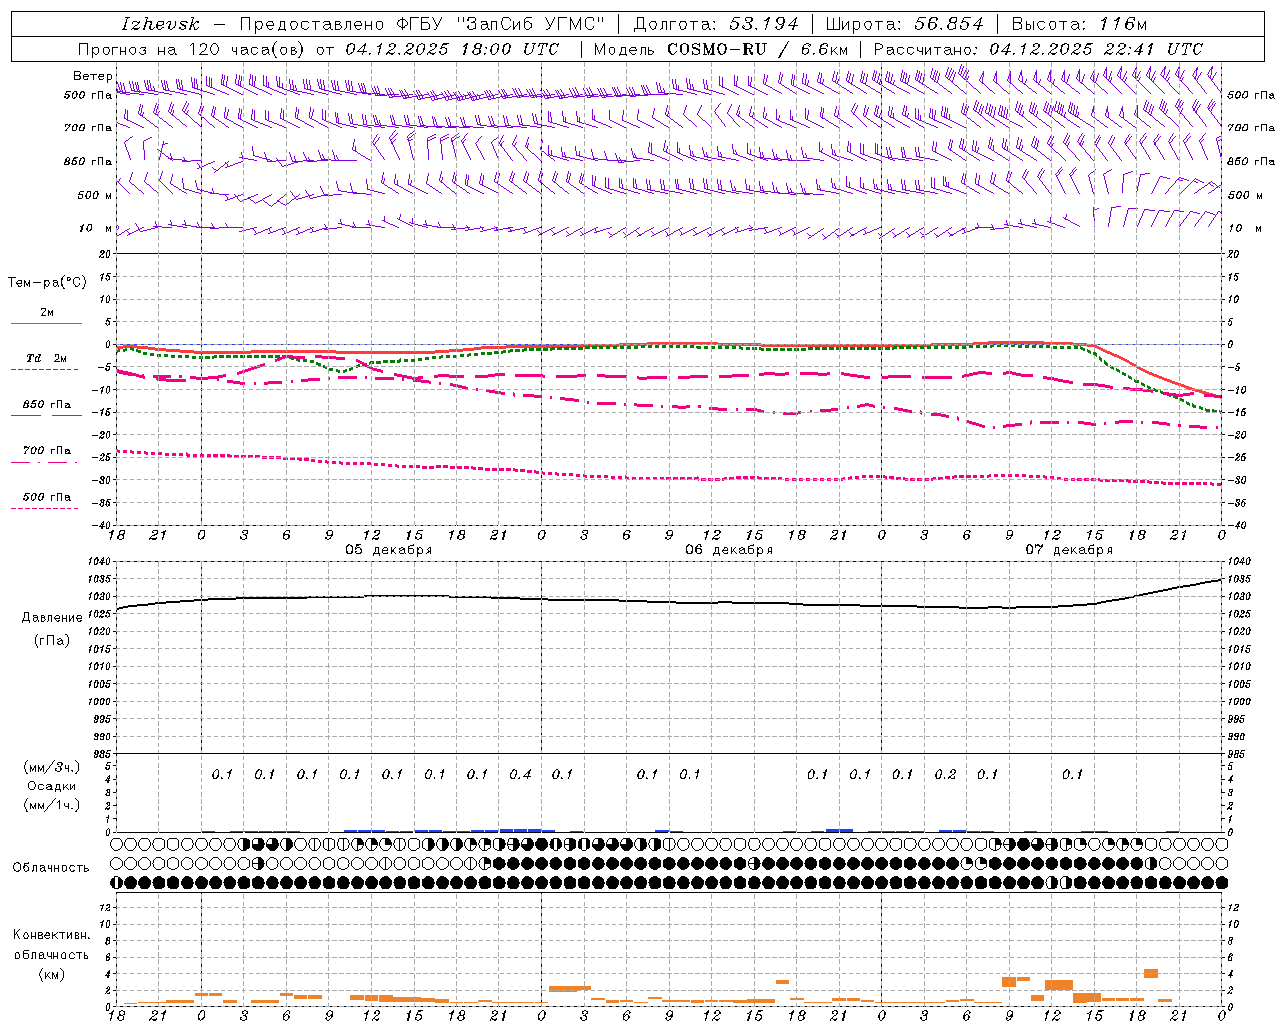Click the "(мм/1ч.)" precipitation unit label

[x=52, y=805]
